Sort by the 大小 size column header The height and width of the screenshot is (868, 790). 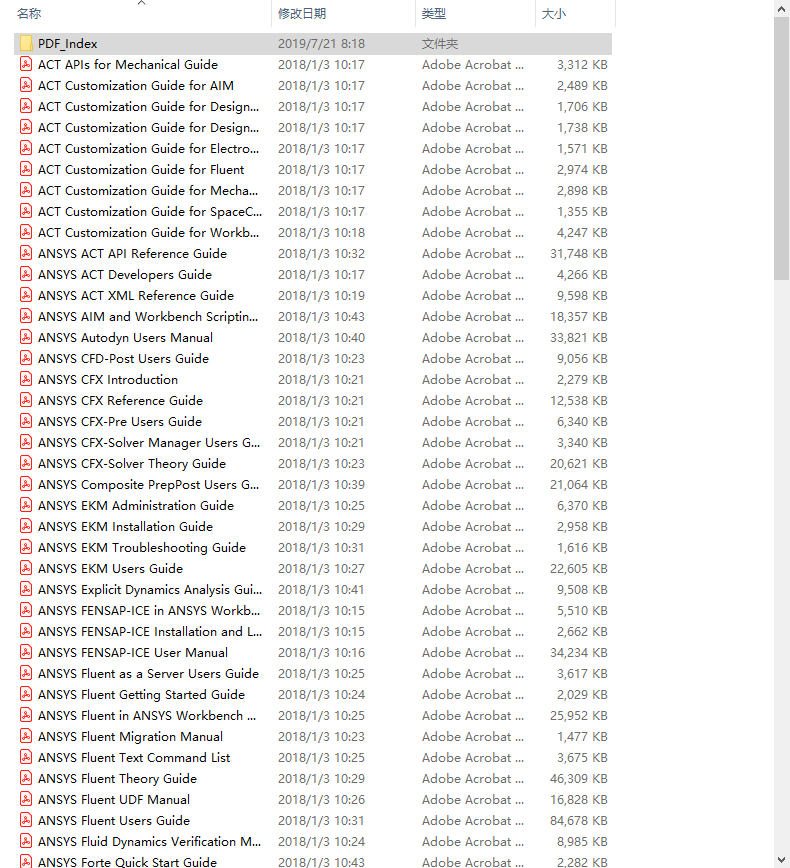(553, 14)
